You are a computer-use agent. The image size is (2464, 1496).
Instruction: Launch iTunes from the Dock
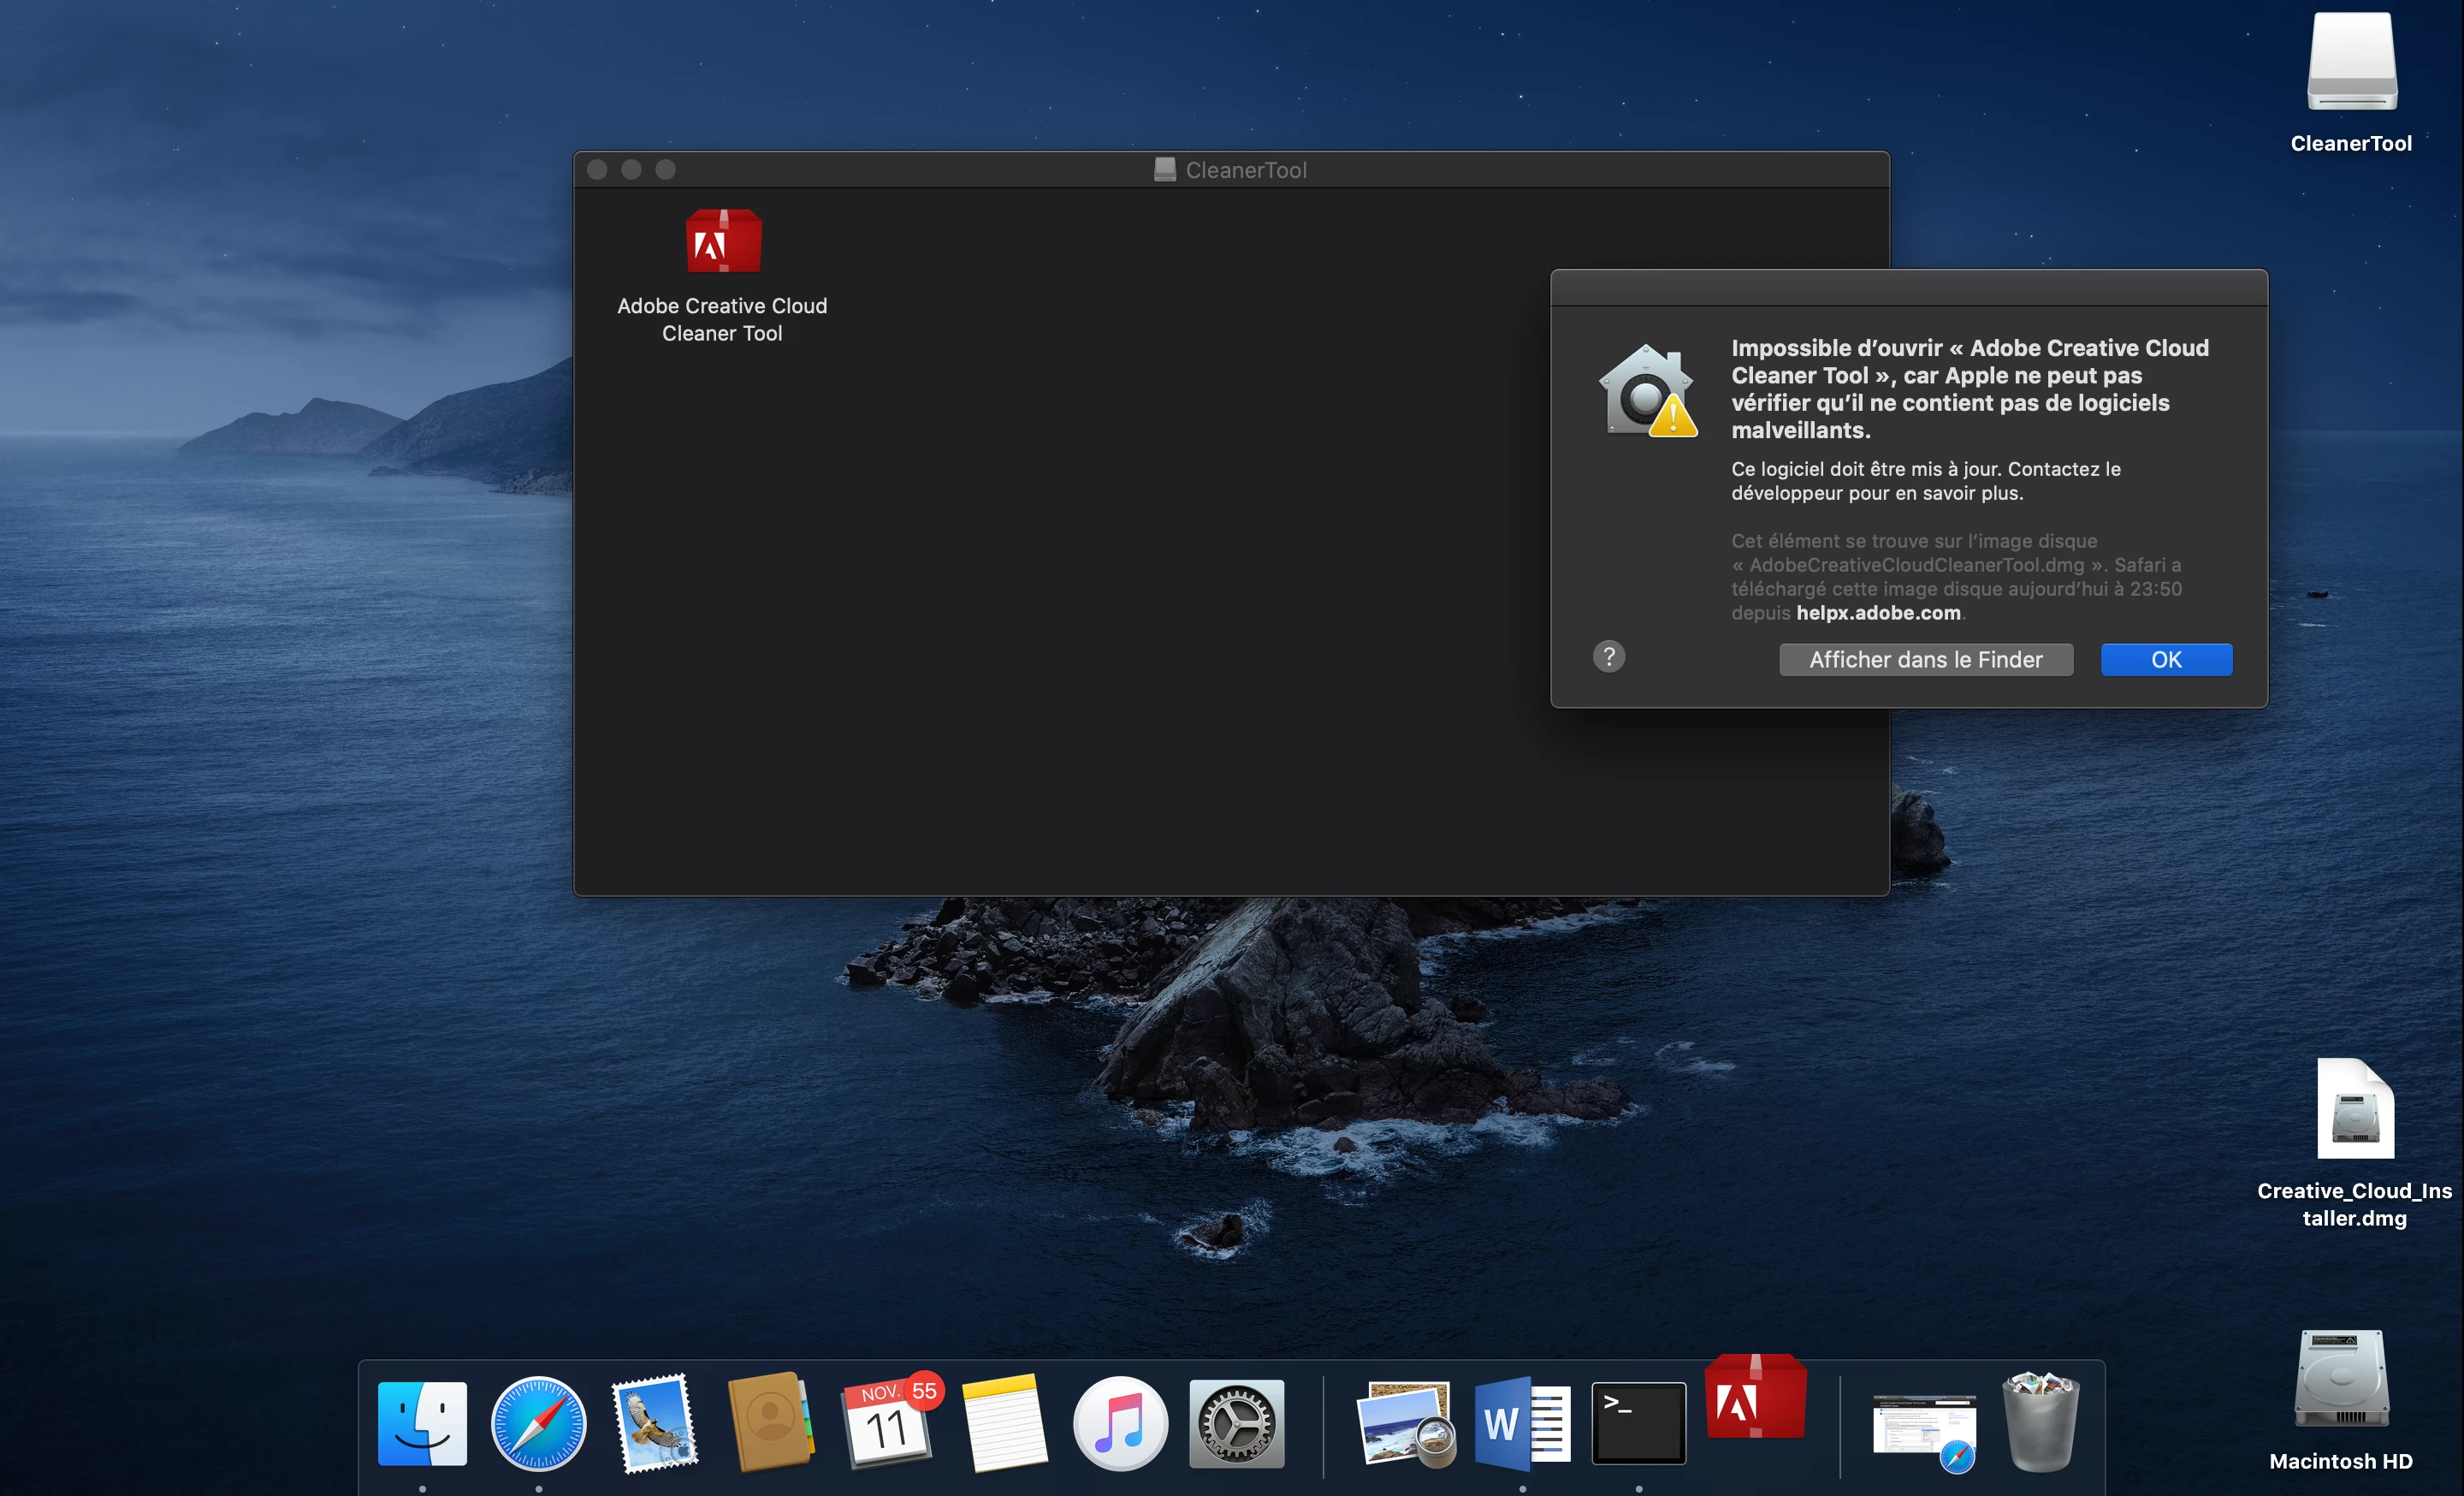1120,1423
